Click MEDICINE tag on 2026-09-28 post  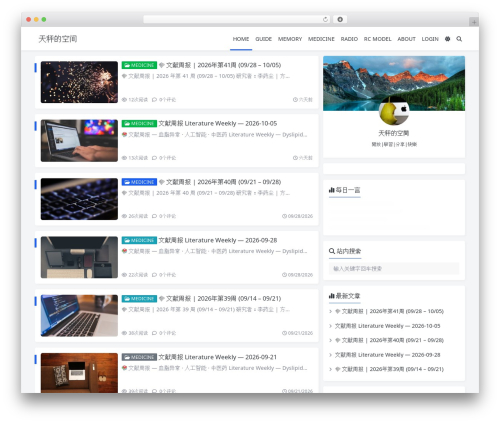click(139, 240)
